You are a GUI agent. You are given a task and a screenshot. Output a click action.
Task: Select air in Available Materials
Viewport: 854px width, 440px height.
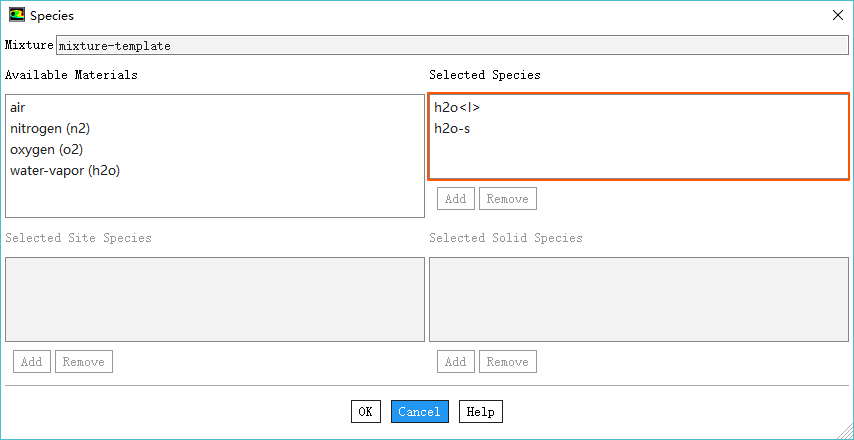coord(18,107)
